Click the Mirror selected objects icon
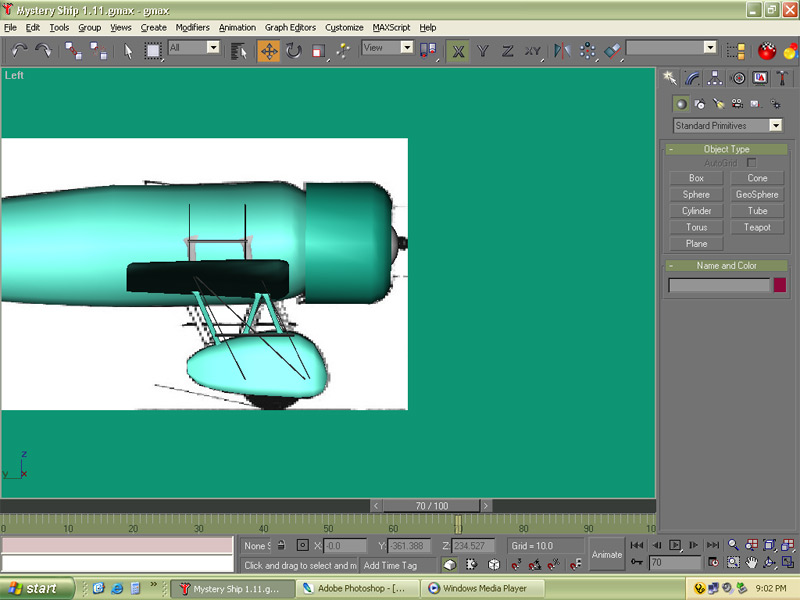Image resolution: width=800 pixels, height=600 pixels. click(561, 51)
